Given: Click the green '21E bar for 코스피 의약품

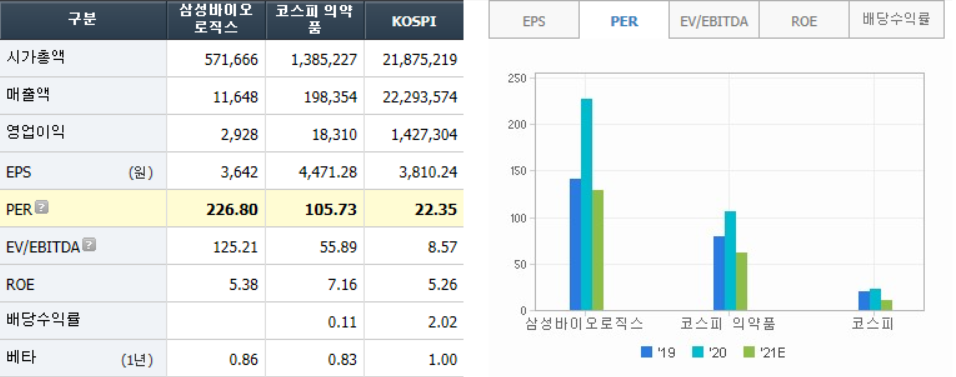Looking at the screenshot, I should [741, 281].
